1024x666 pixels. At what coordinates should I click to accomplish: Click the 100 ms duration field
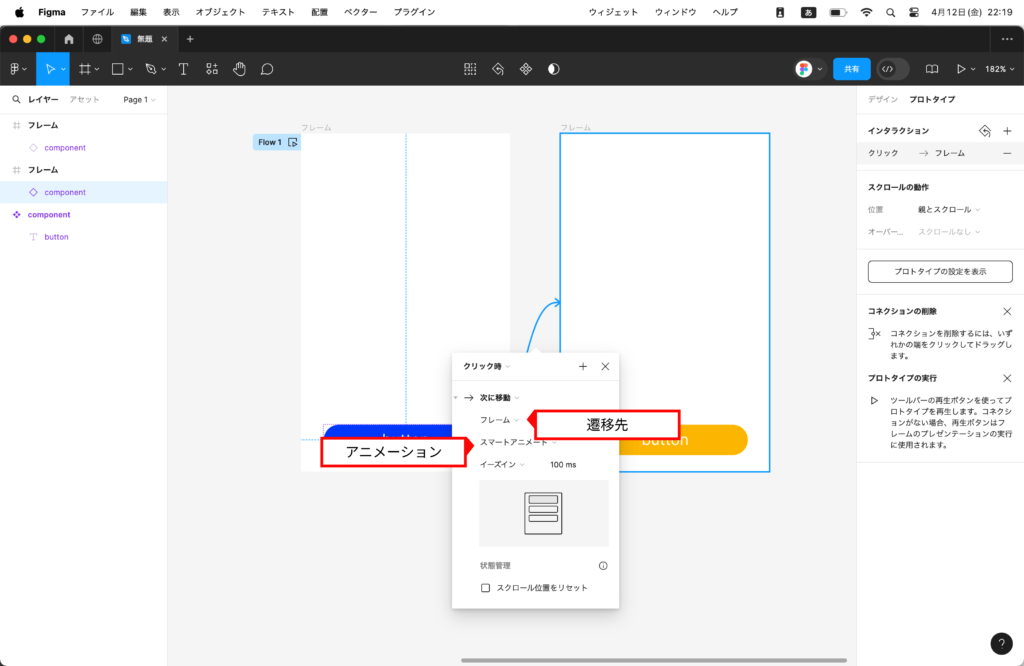[x=563, y=464]
